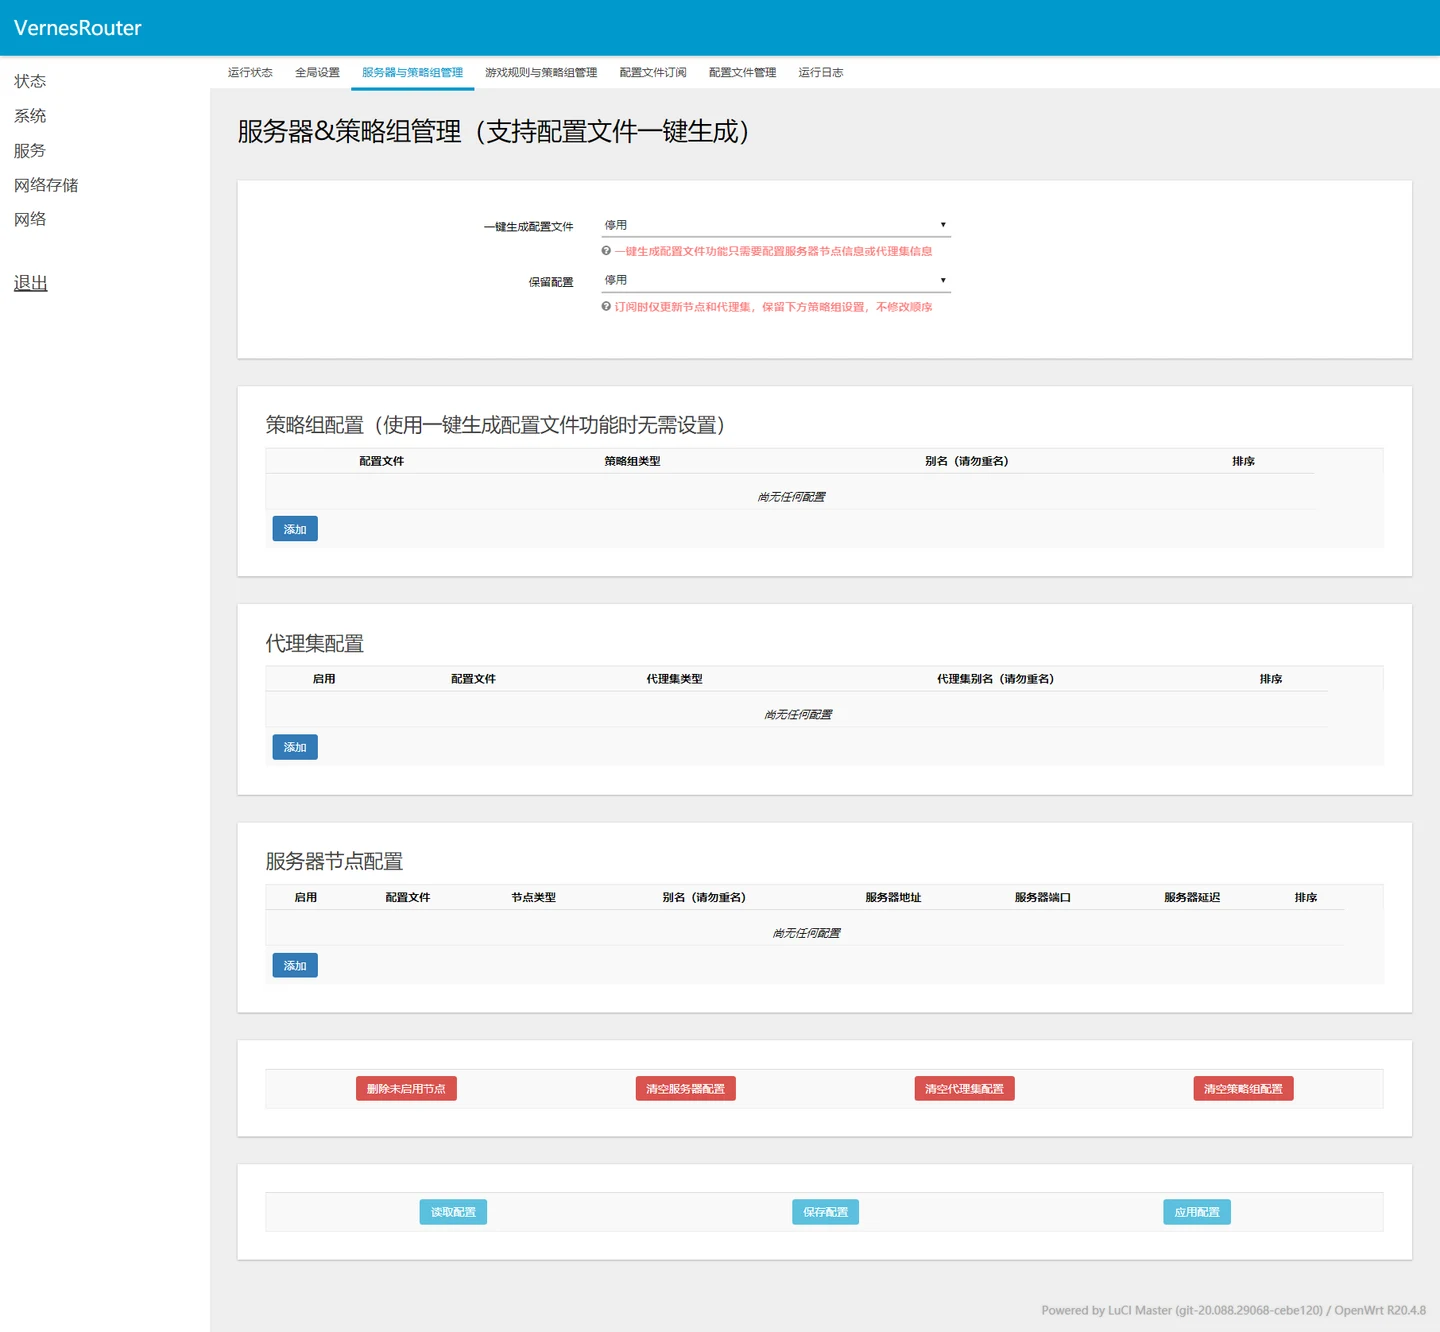Add a new 策略组配置 entry
This screenshot has height=1332, width=1440.
295,529
